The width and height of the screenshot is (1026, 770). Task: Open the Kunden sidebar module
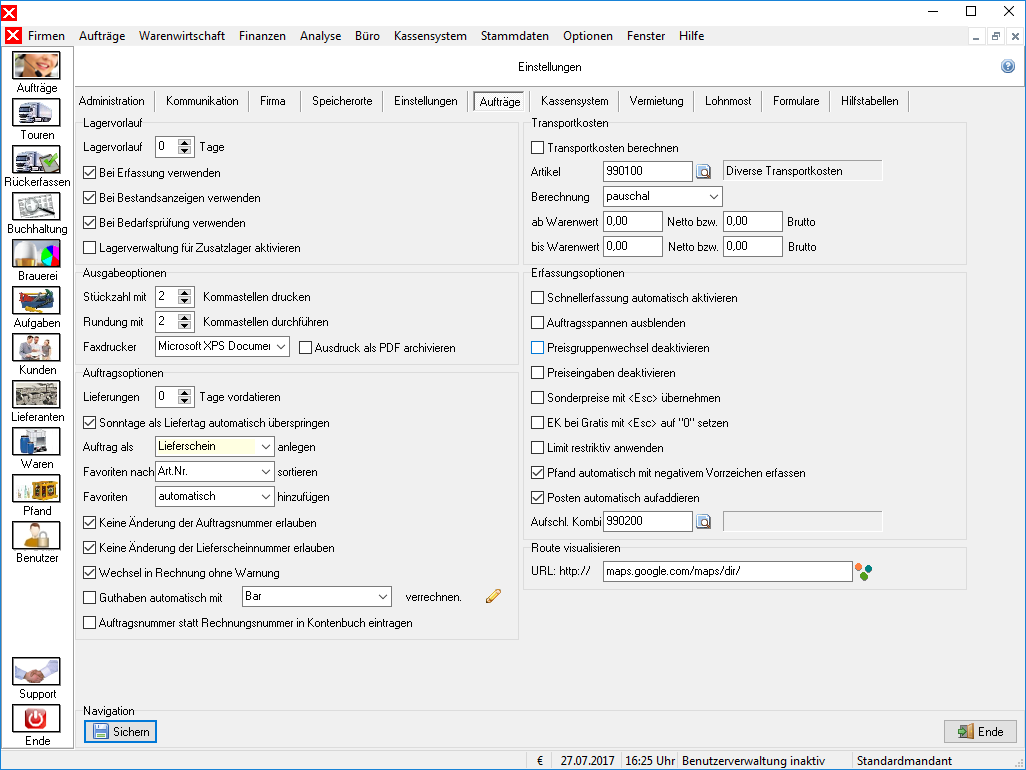(x=37, y=348)
